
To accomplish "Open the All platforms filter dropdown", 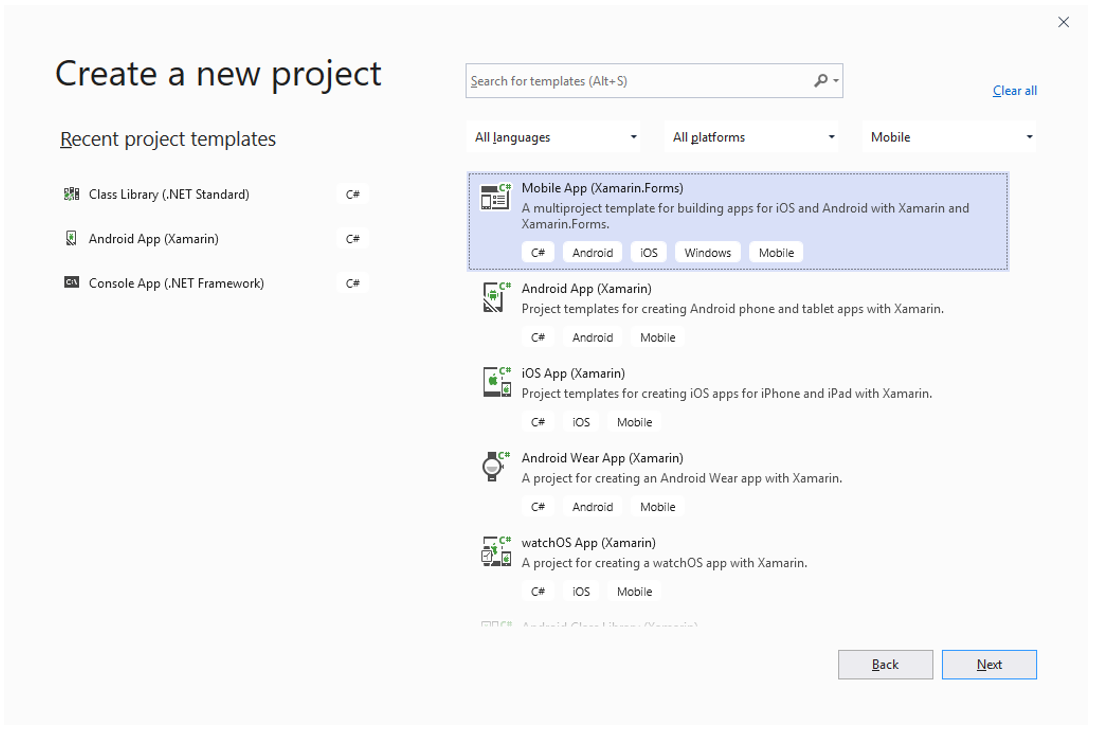I will (x=751, y=137).
